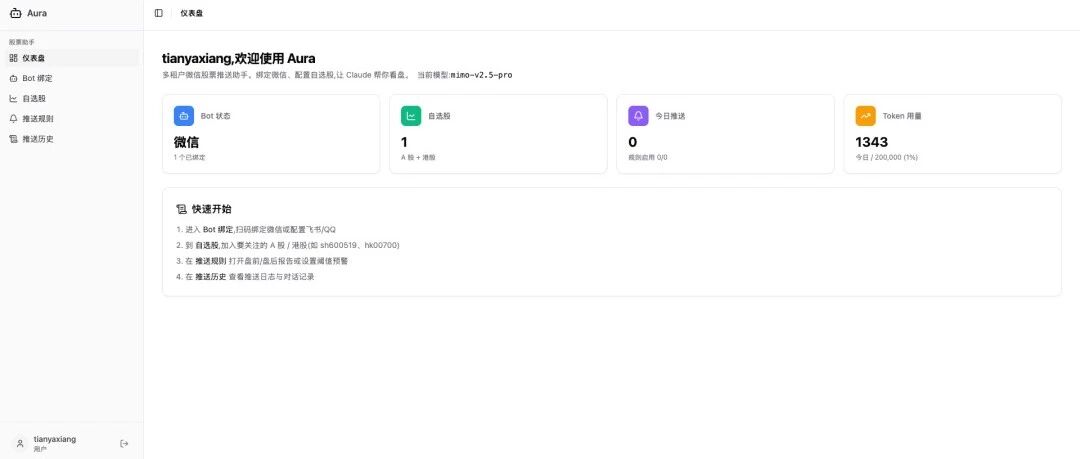
Task: Open 推送规则 sidebar item
Action: click(x=72, y=119)
